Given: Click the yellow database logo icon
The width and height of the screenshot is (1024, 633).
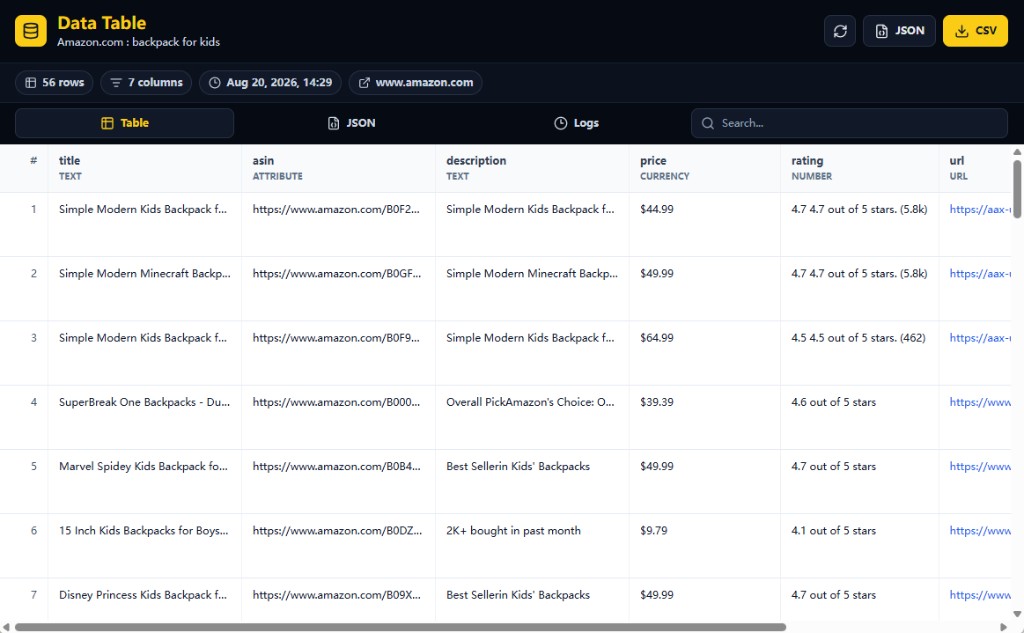Looking at the screenshot, I should [31, 31].
